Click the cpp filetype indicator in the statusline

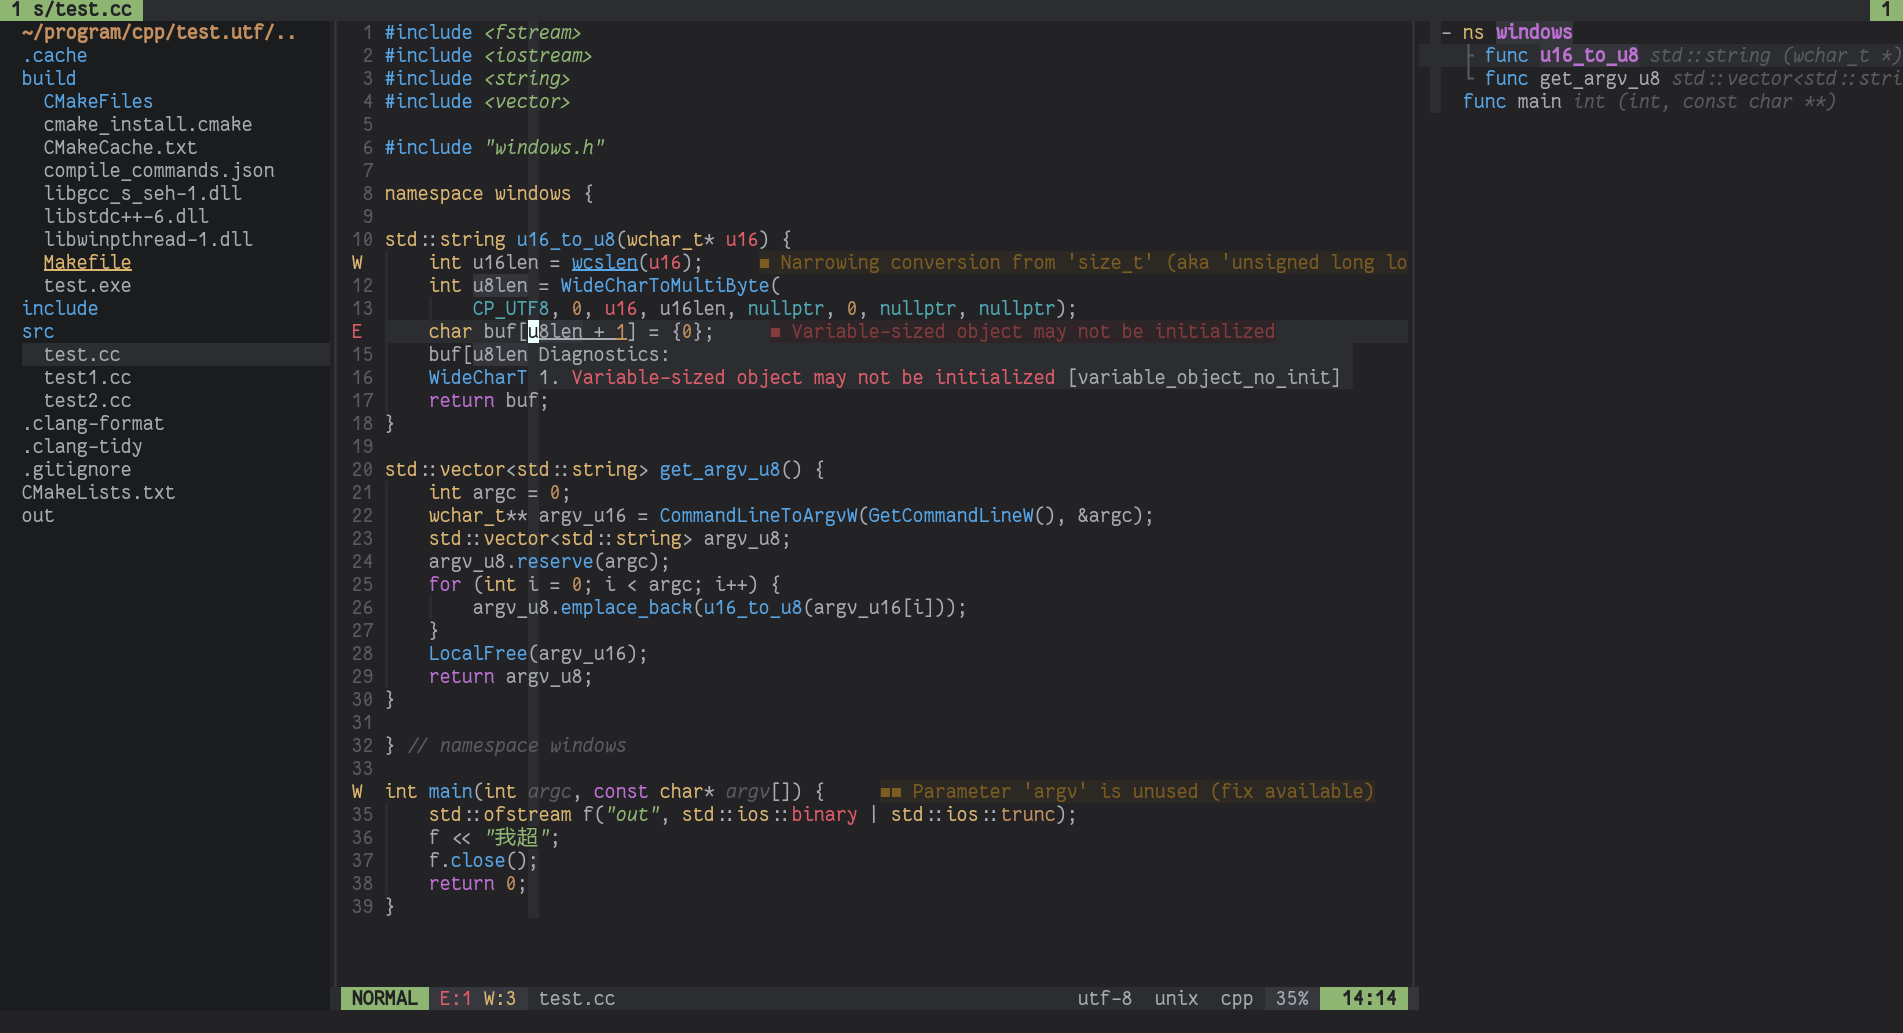tap(1236, 998)
